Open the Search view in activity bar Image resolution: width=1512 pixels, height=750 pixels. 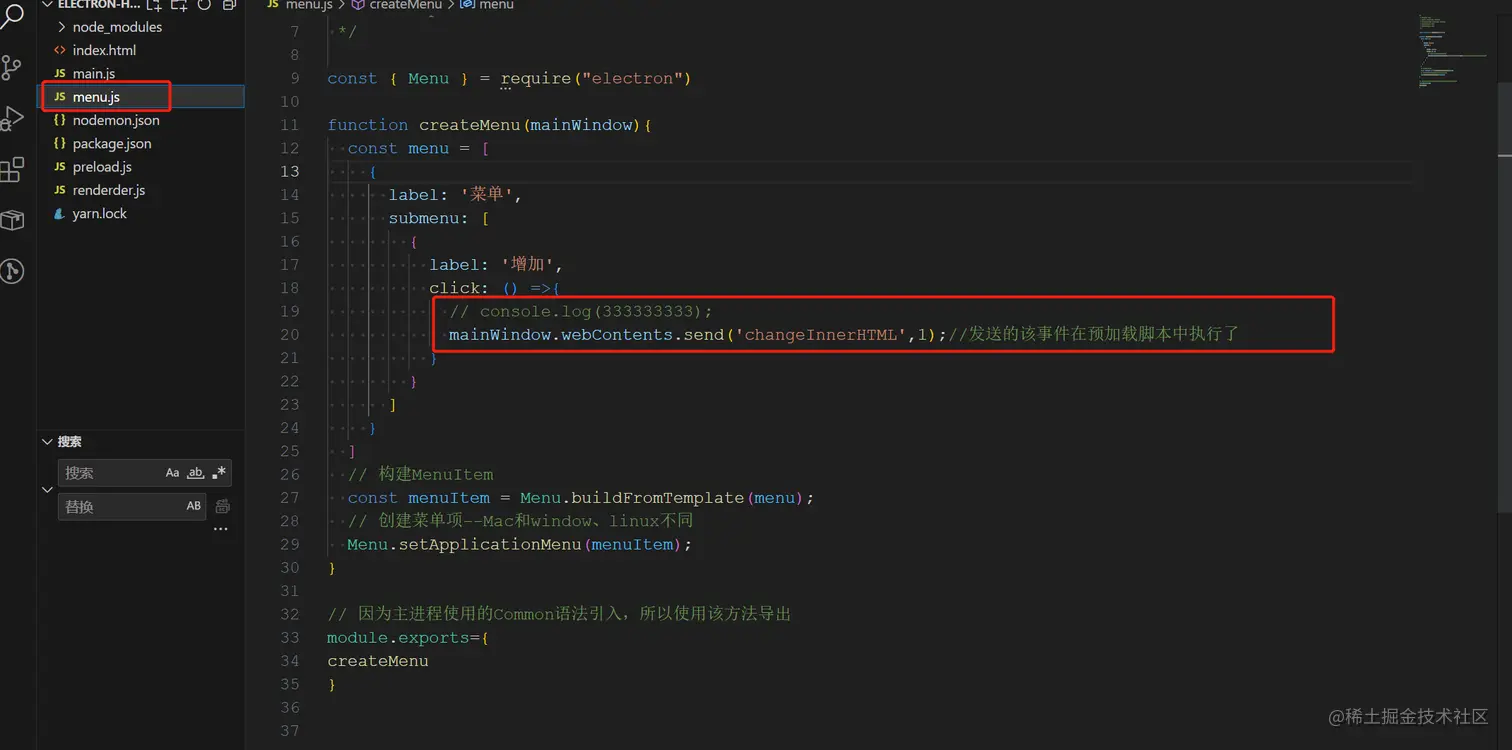tap(12, 17)
